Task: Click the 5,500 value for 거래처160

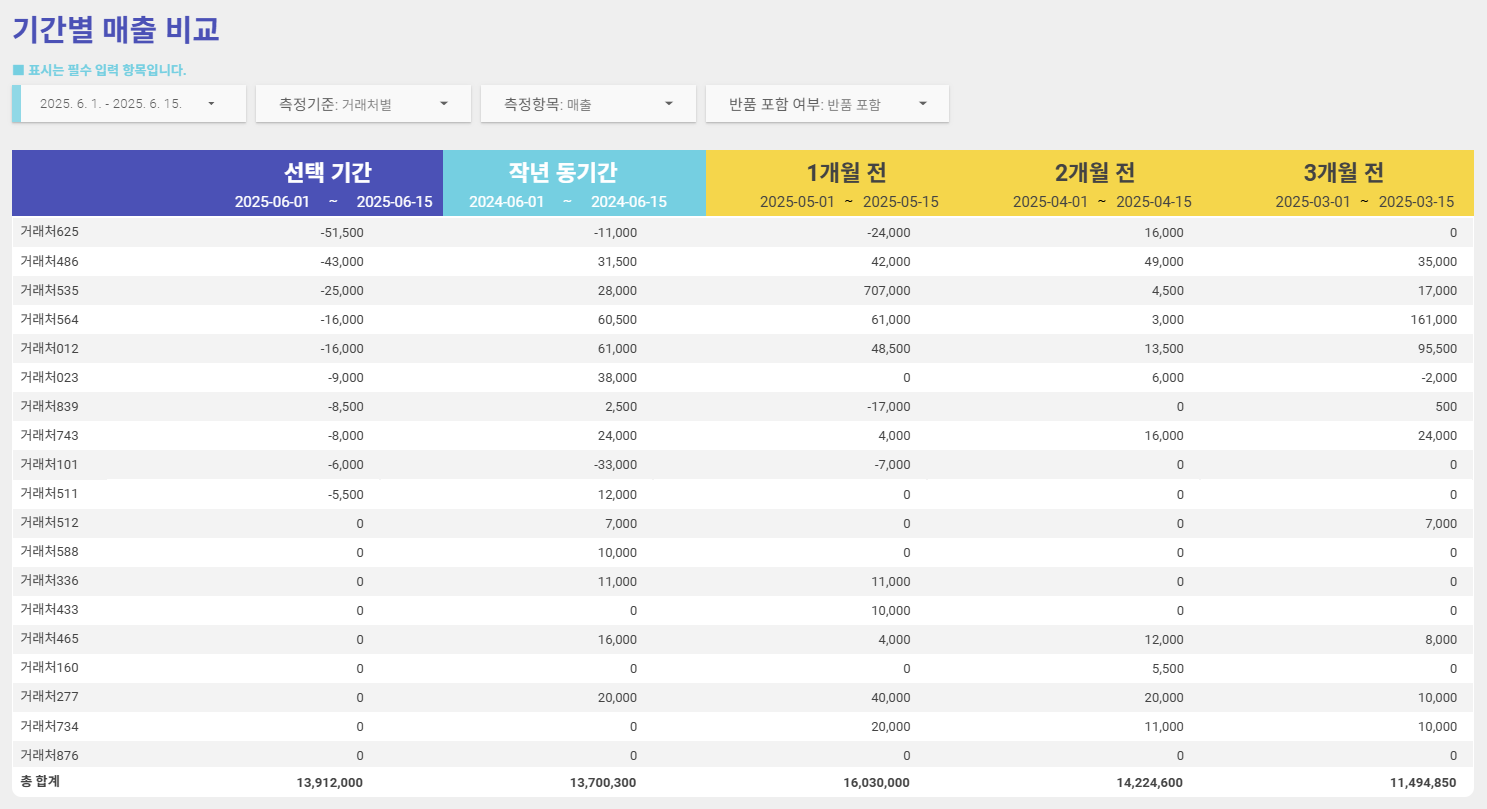Action: 1168,668
